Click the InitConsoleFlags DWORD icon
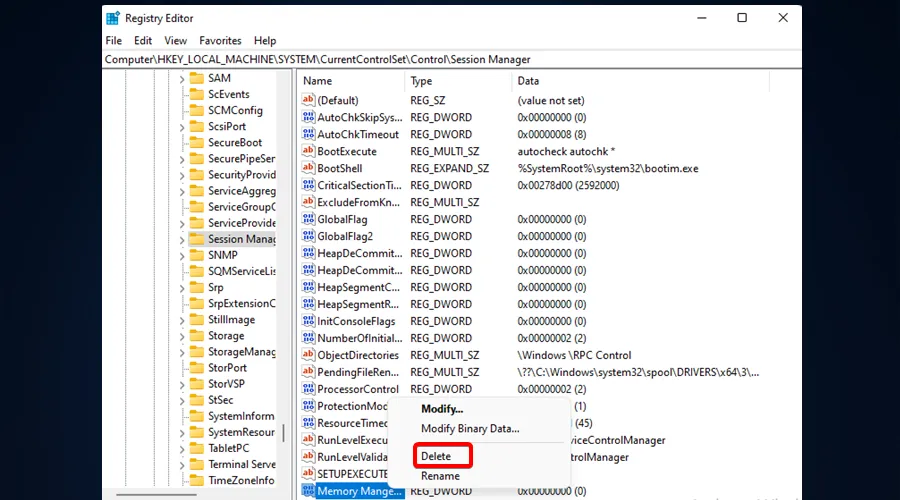The height and width of the screenshot is (500, 900). [308, 321]
